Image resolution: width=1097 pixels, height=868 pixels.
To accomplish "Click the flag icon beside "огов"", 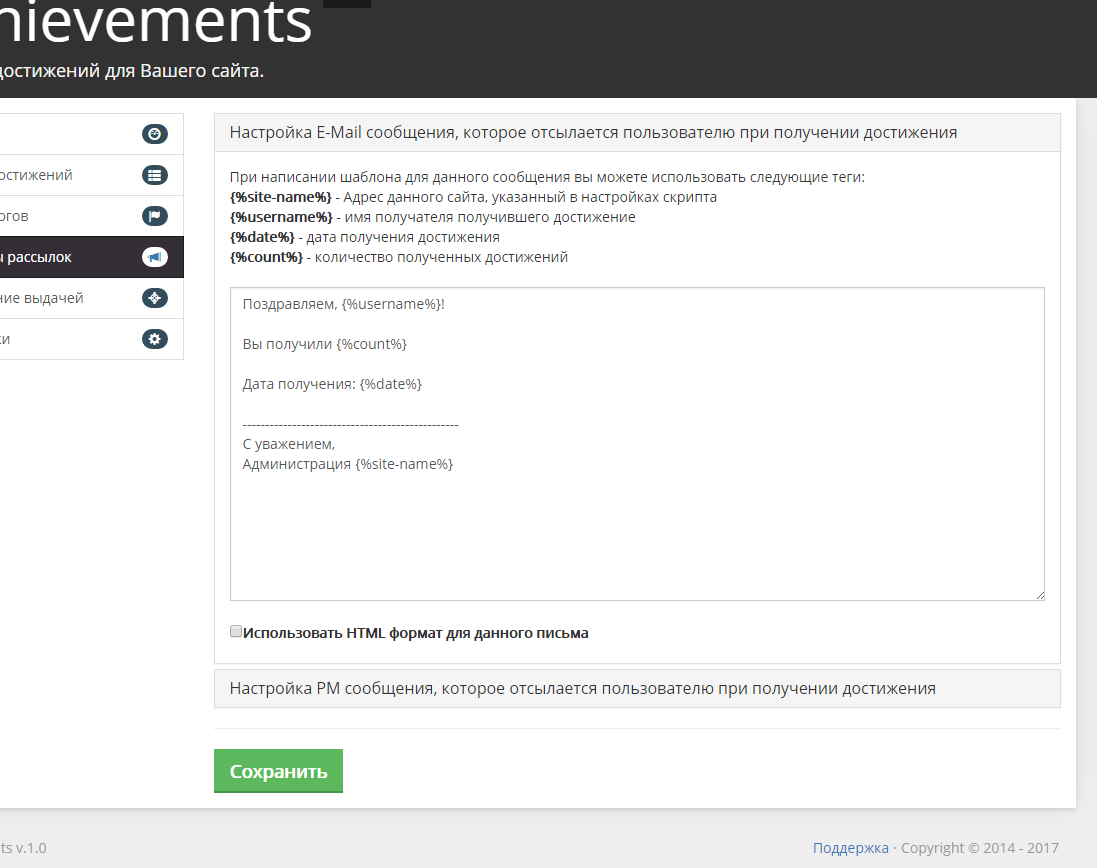I will point(154,216).
